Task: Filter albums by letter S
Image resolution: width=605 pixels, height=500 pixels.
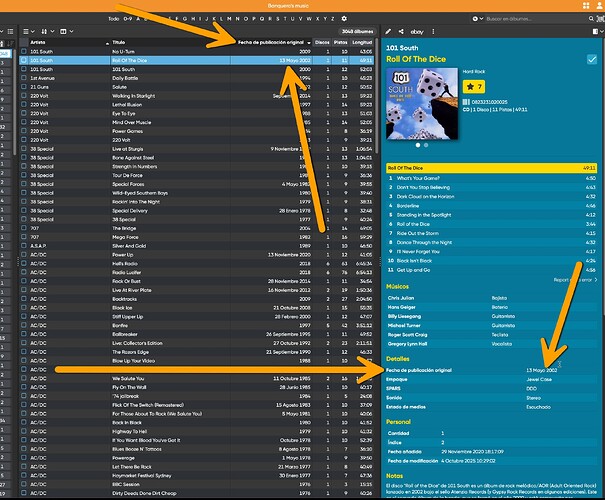Action: click(x=277, y=19)
